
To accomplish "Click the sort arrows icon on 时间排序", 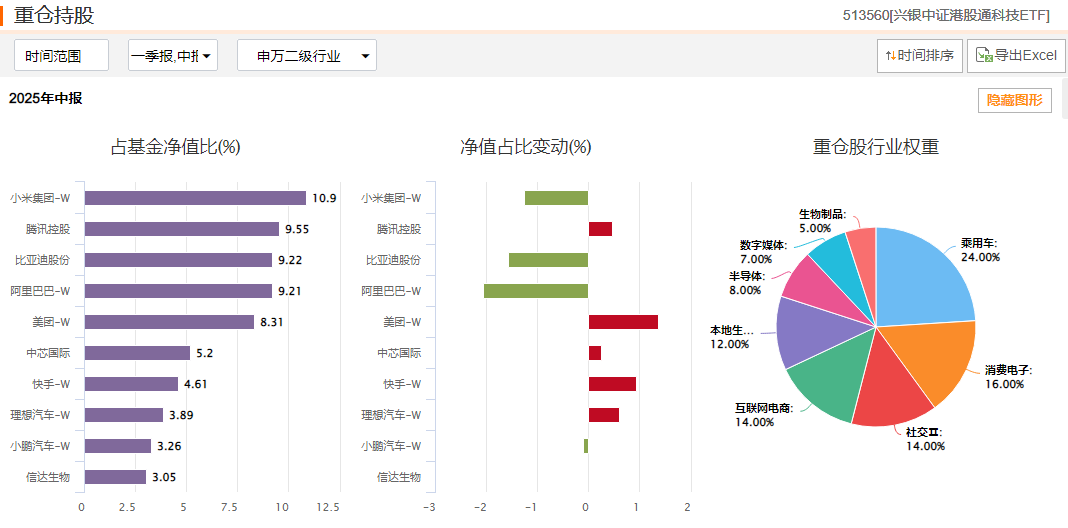I will [x=890, y=56].
